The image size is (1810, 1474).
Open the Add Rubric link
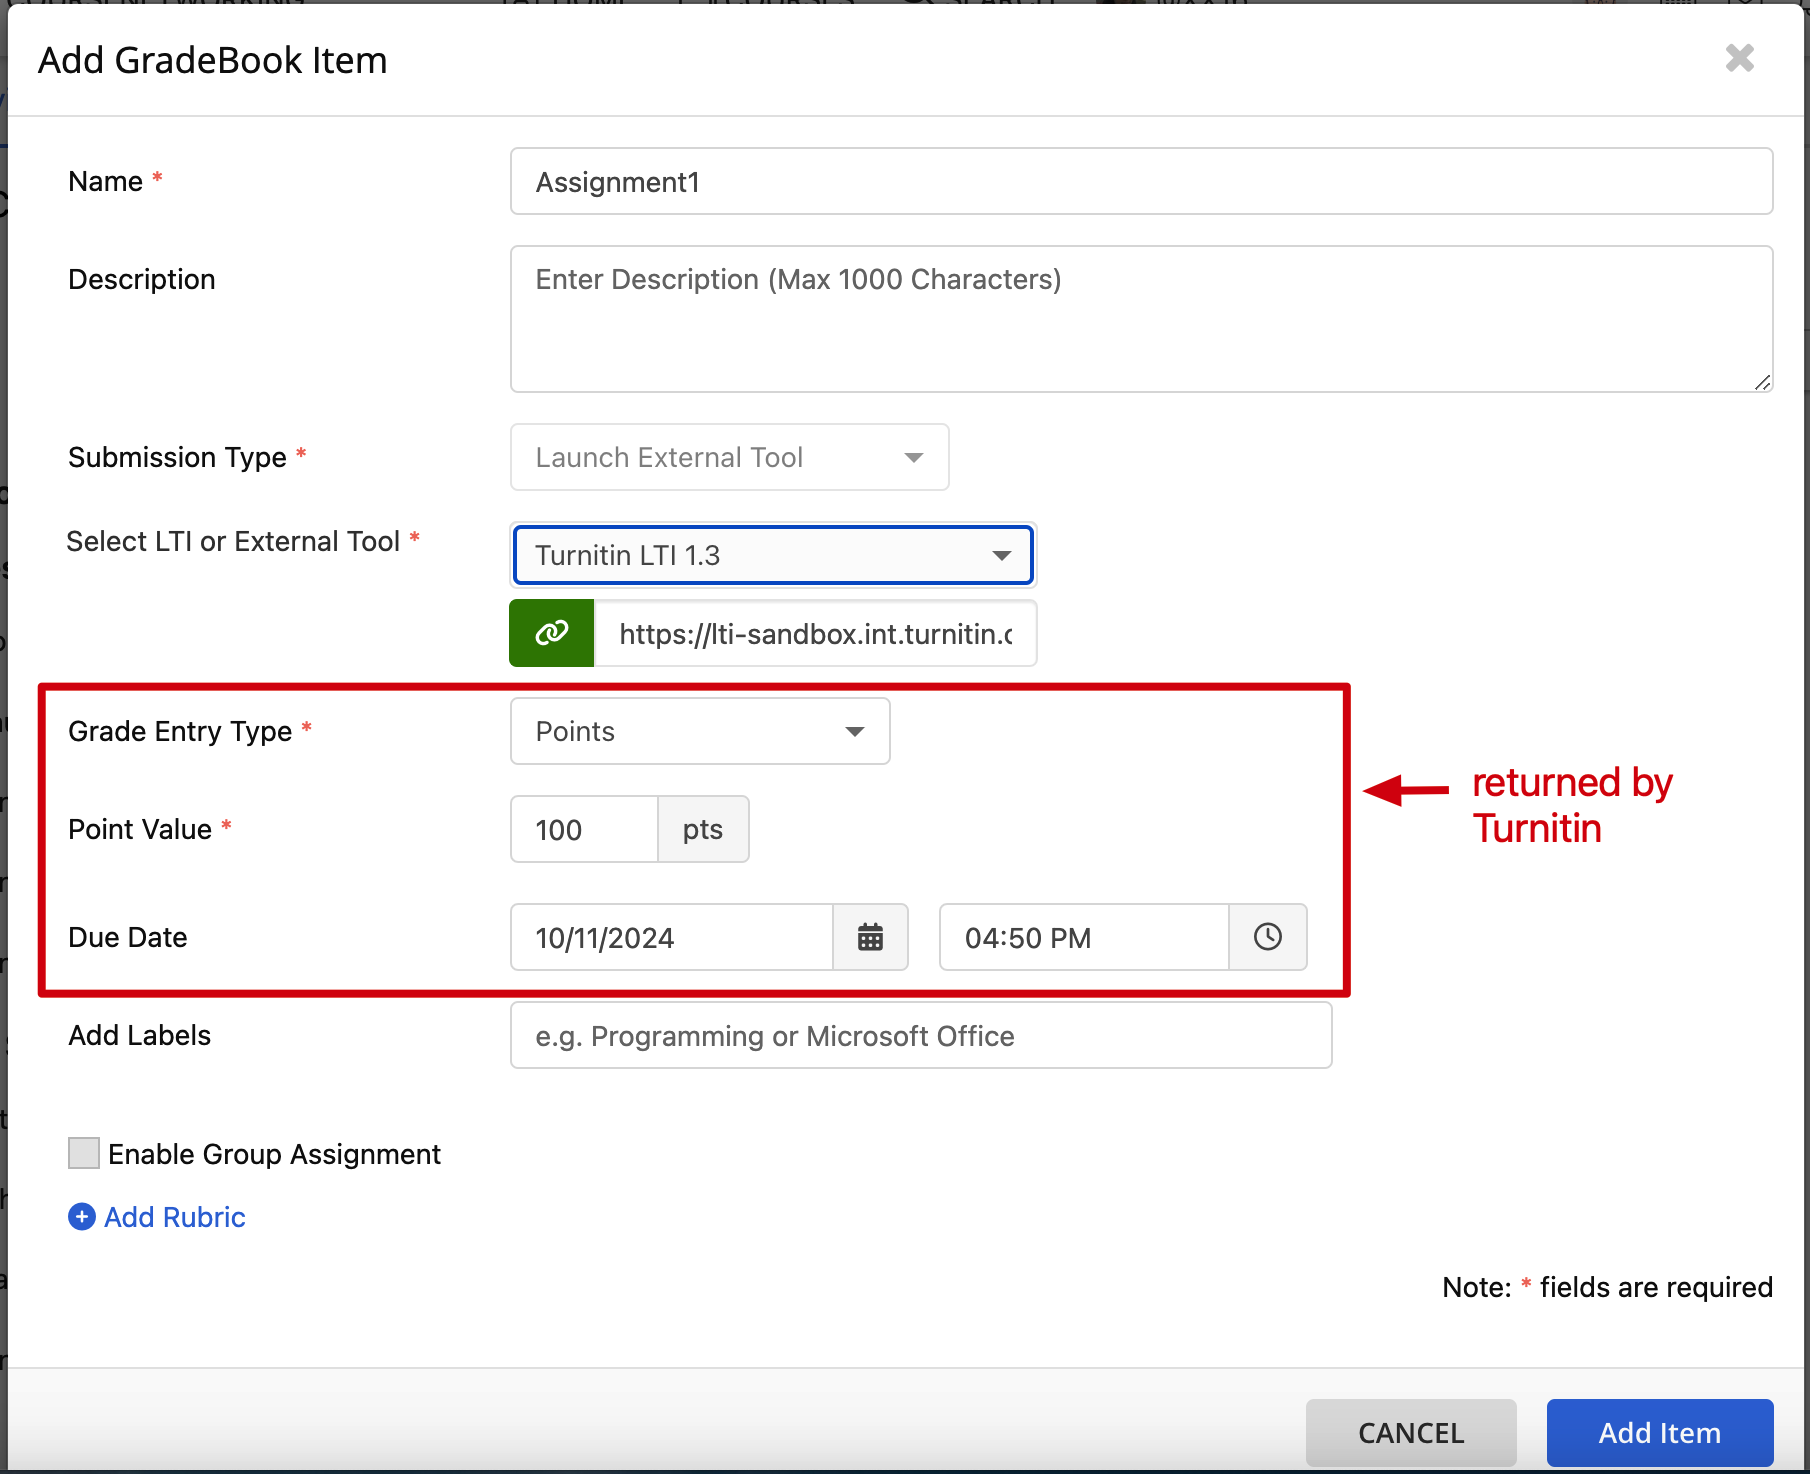tap(174, 1217)
